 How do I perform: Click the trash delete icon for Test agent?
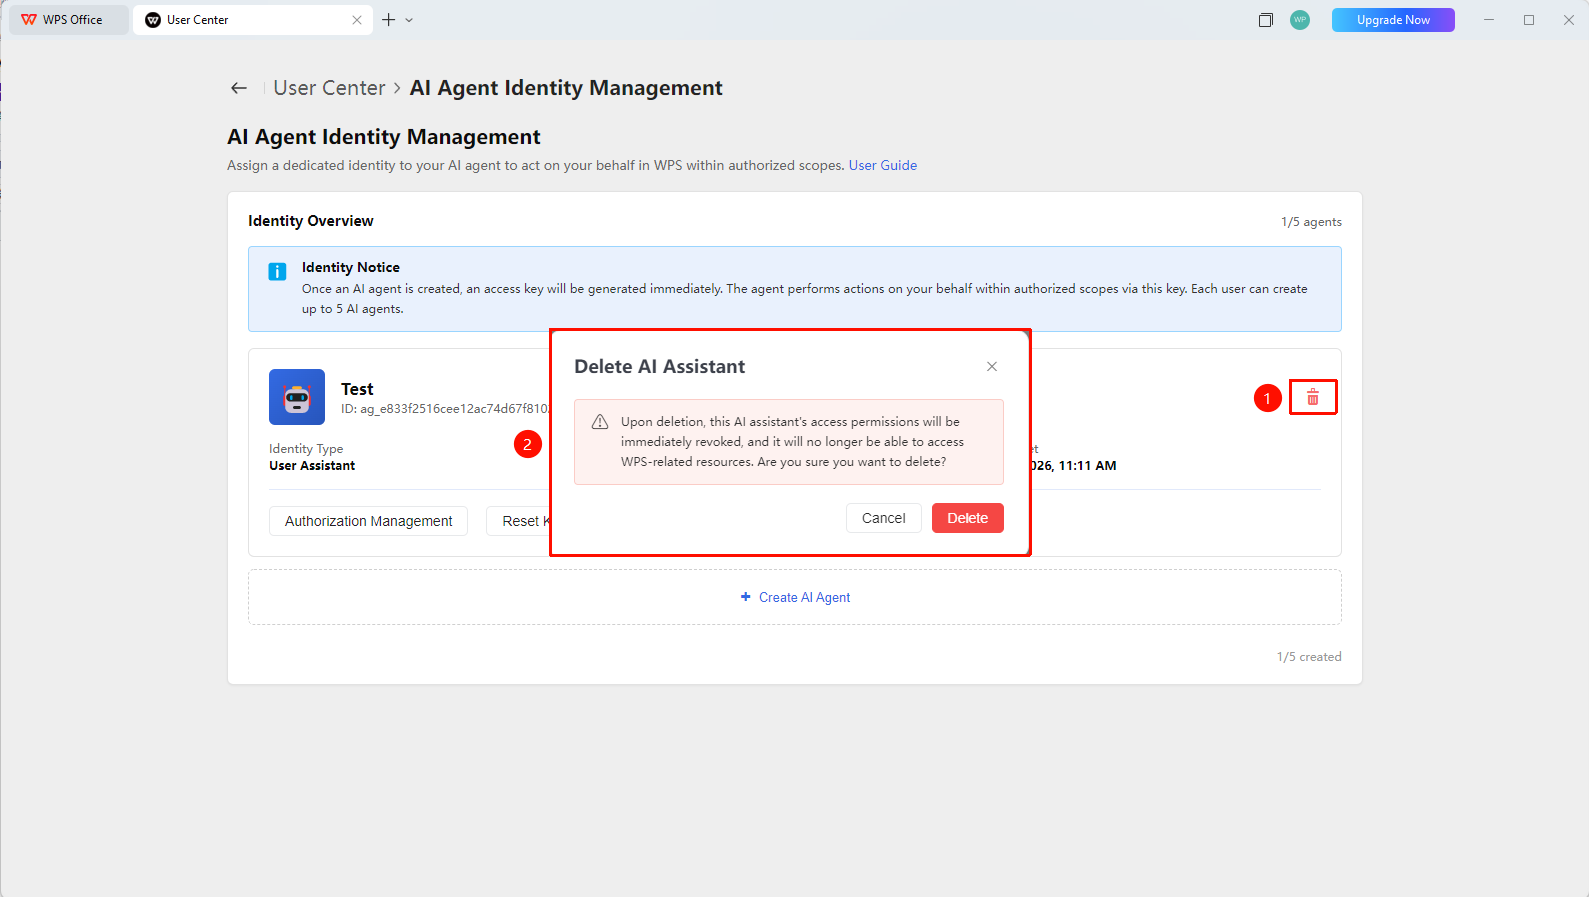coord(1313,398)
